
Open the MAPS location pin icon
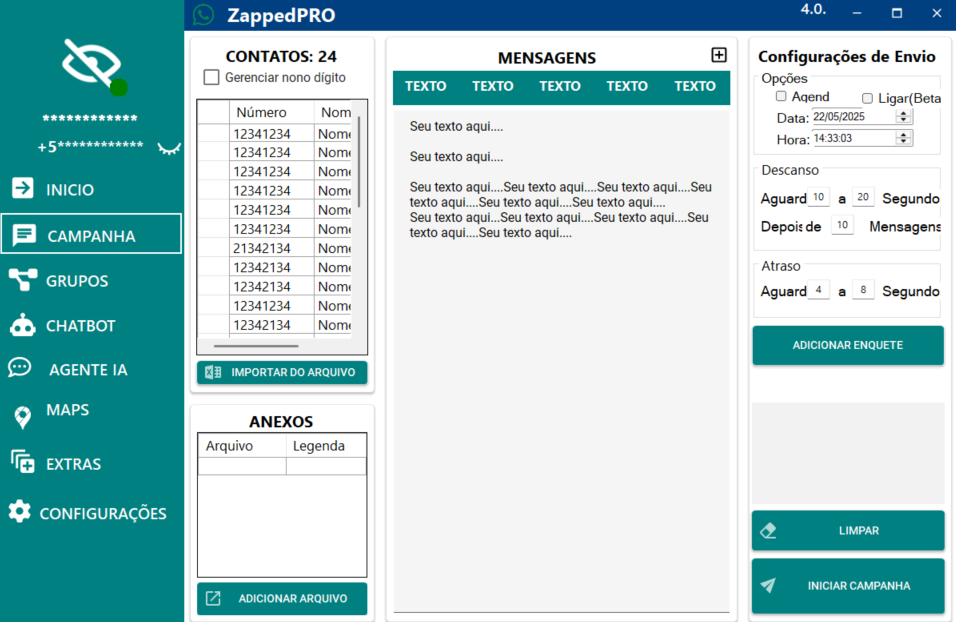[23, 418]
